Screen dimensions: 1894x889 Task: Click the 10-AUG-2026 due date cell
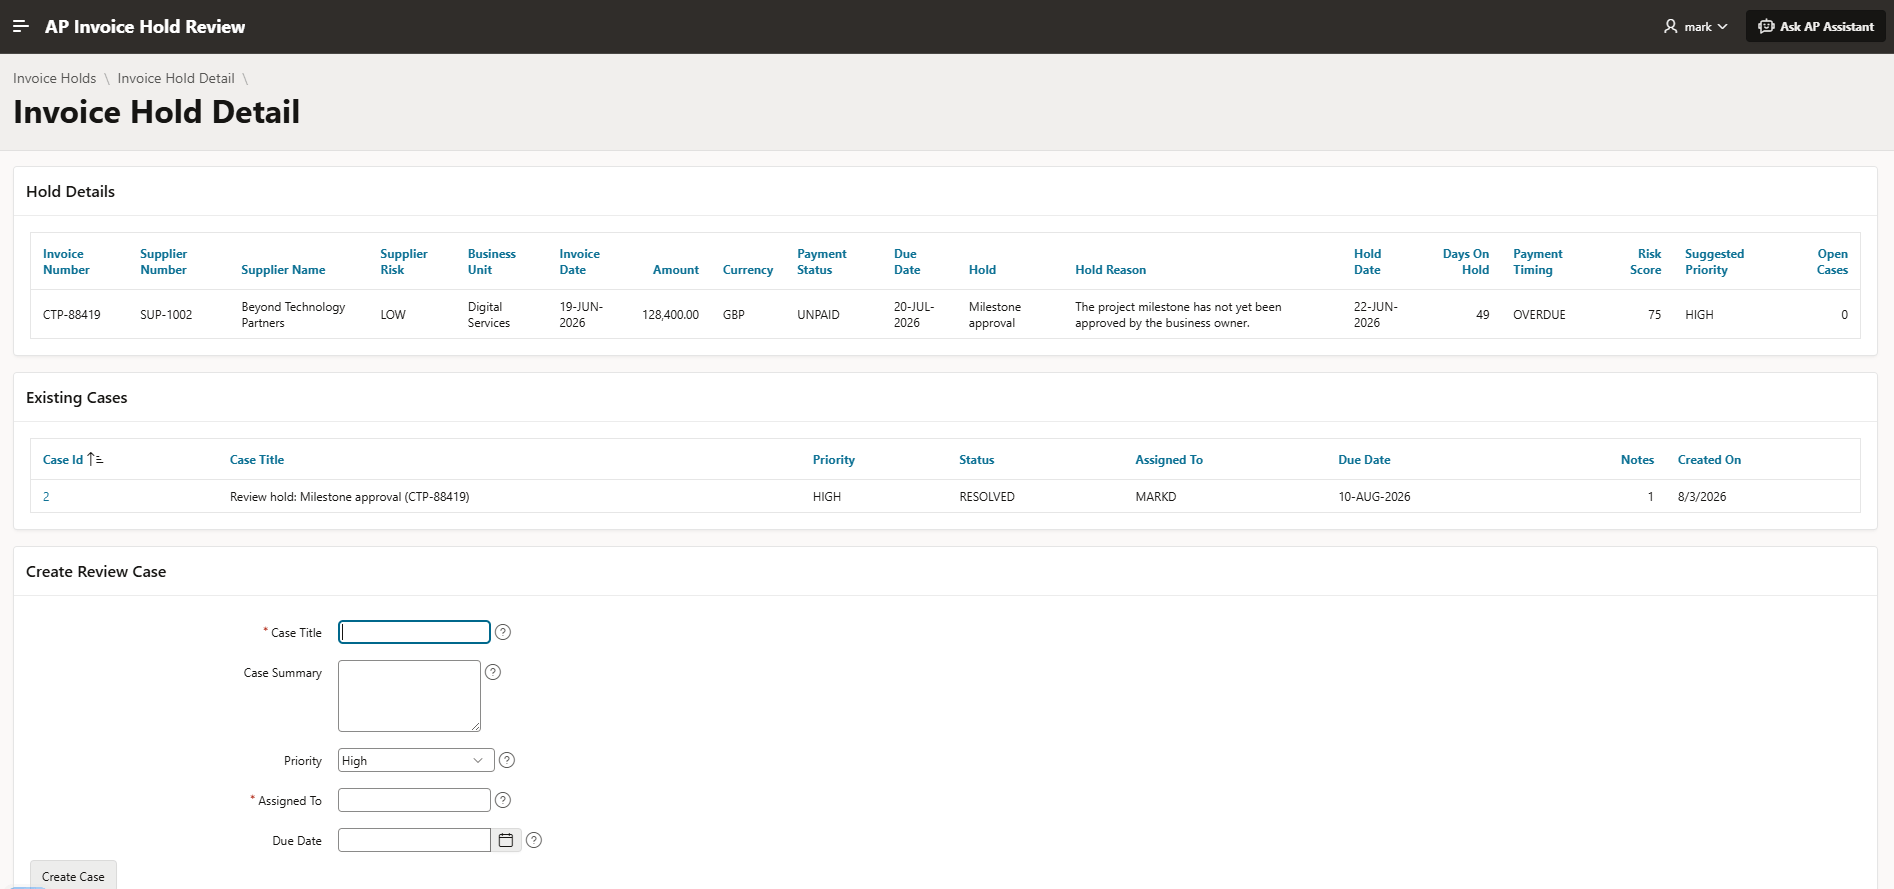(x=1374, y=497)
